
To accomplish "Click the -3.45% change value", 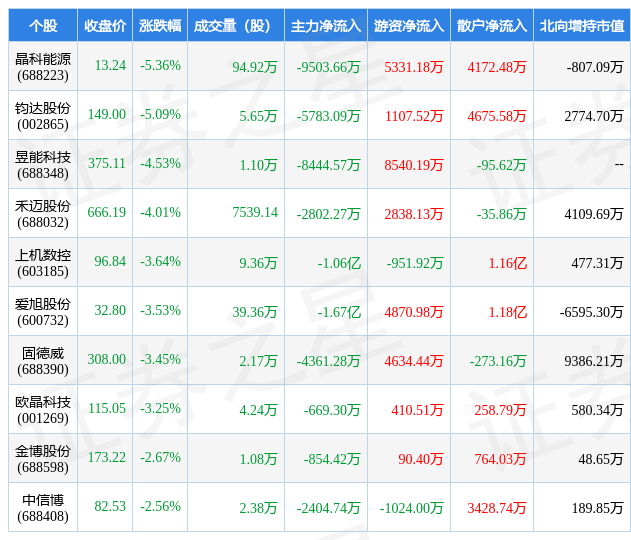I will point(161,360).
